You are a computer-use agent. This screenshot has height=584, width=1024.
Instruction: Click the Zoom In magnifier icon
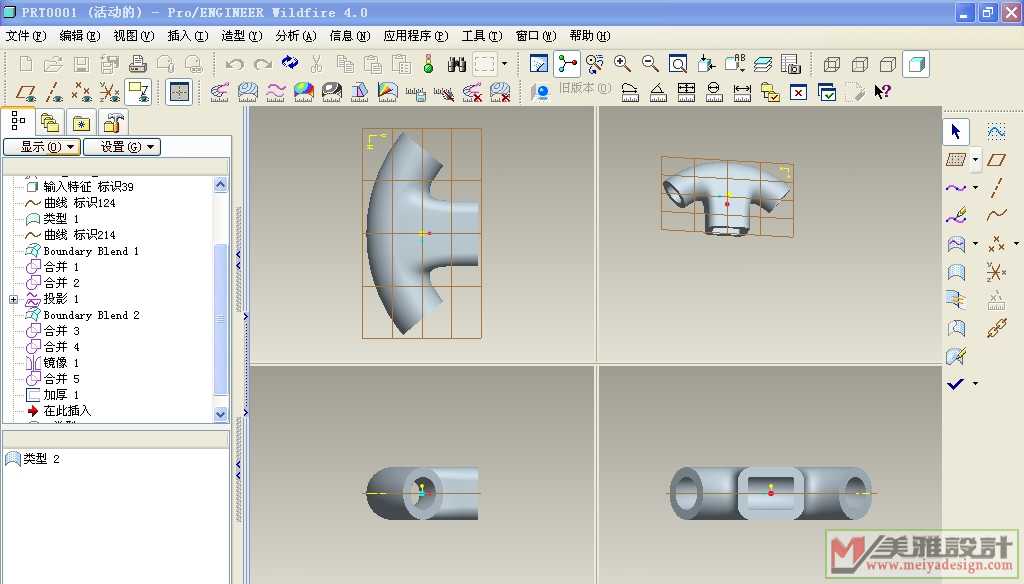coord(622,63)
